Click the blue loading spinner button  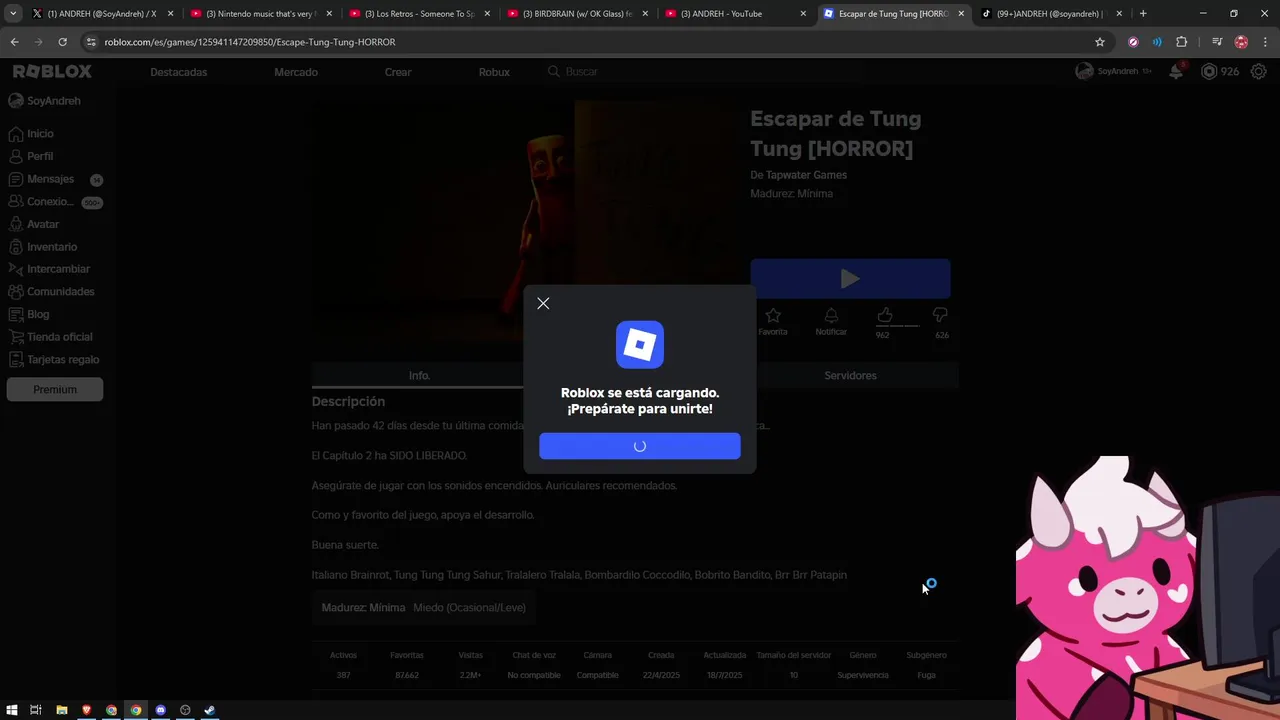point(640,446)
